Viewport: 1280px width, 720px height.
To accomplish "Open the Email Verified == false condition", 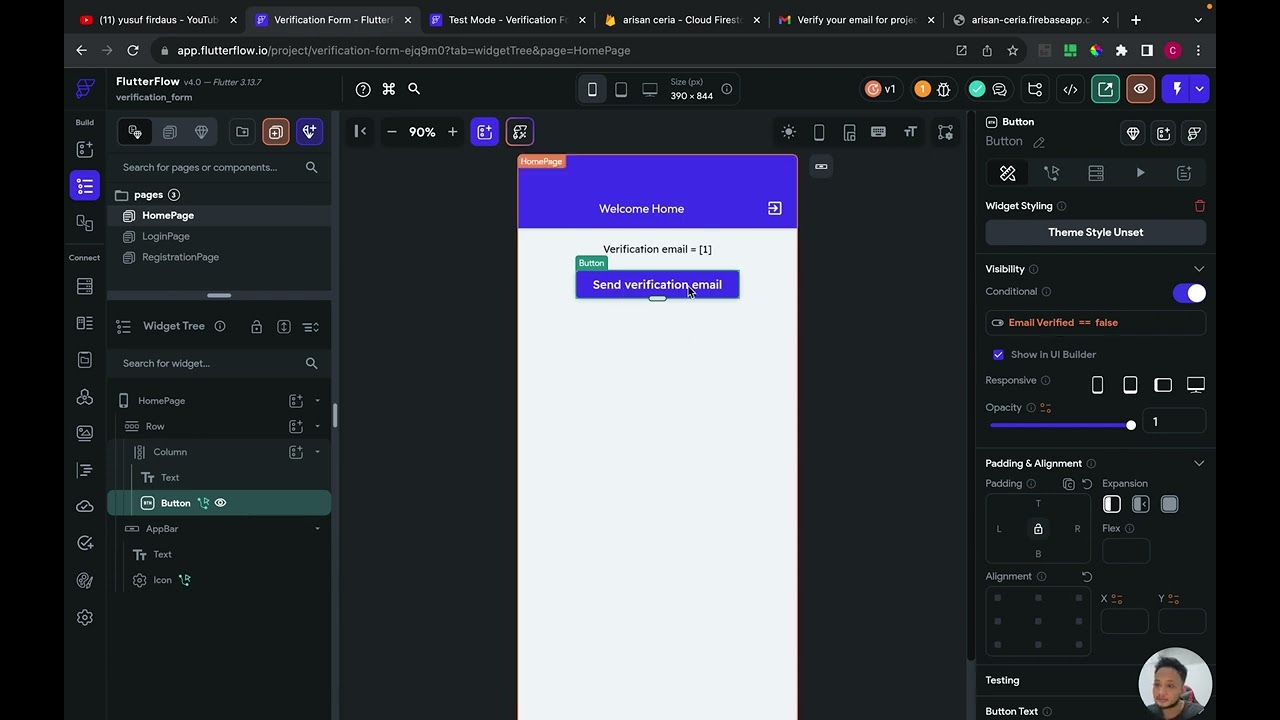I will pyautogui.click(x=1096, y=323).
